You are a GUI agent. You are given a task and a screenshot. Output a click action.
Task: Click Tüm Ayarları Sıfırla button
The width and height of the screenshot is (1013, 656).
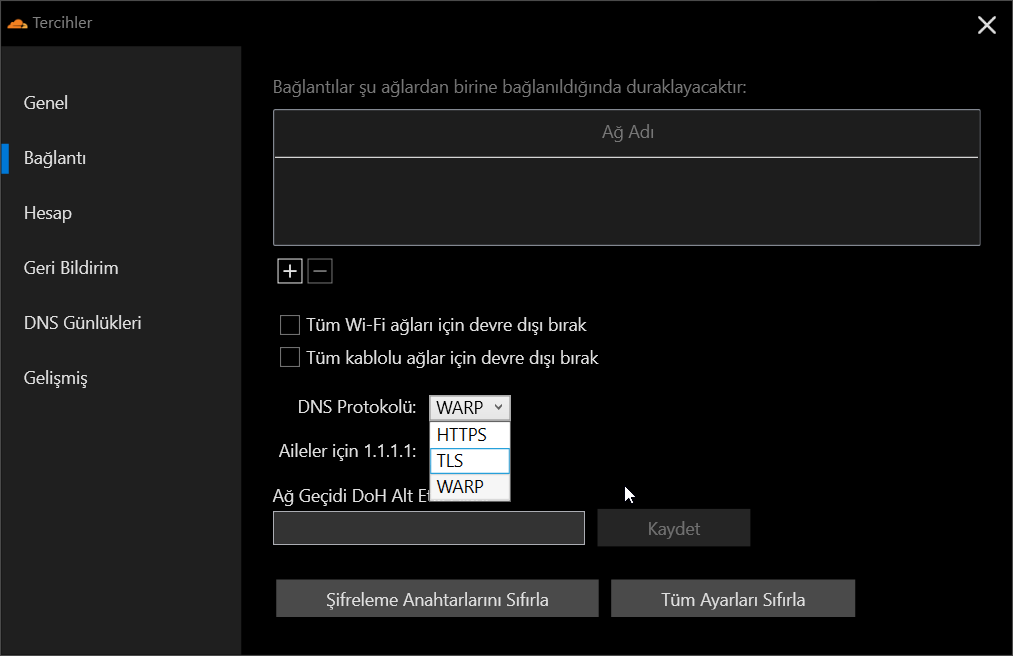click(x=733, y=598)
